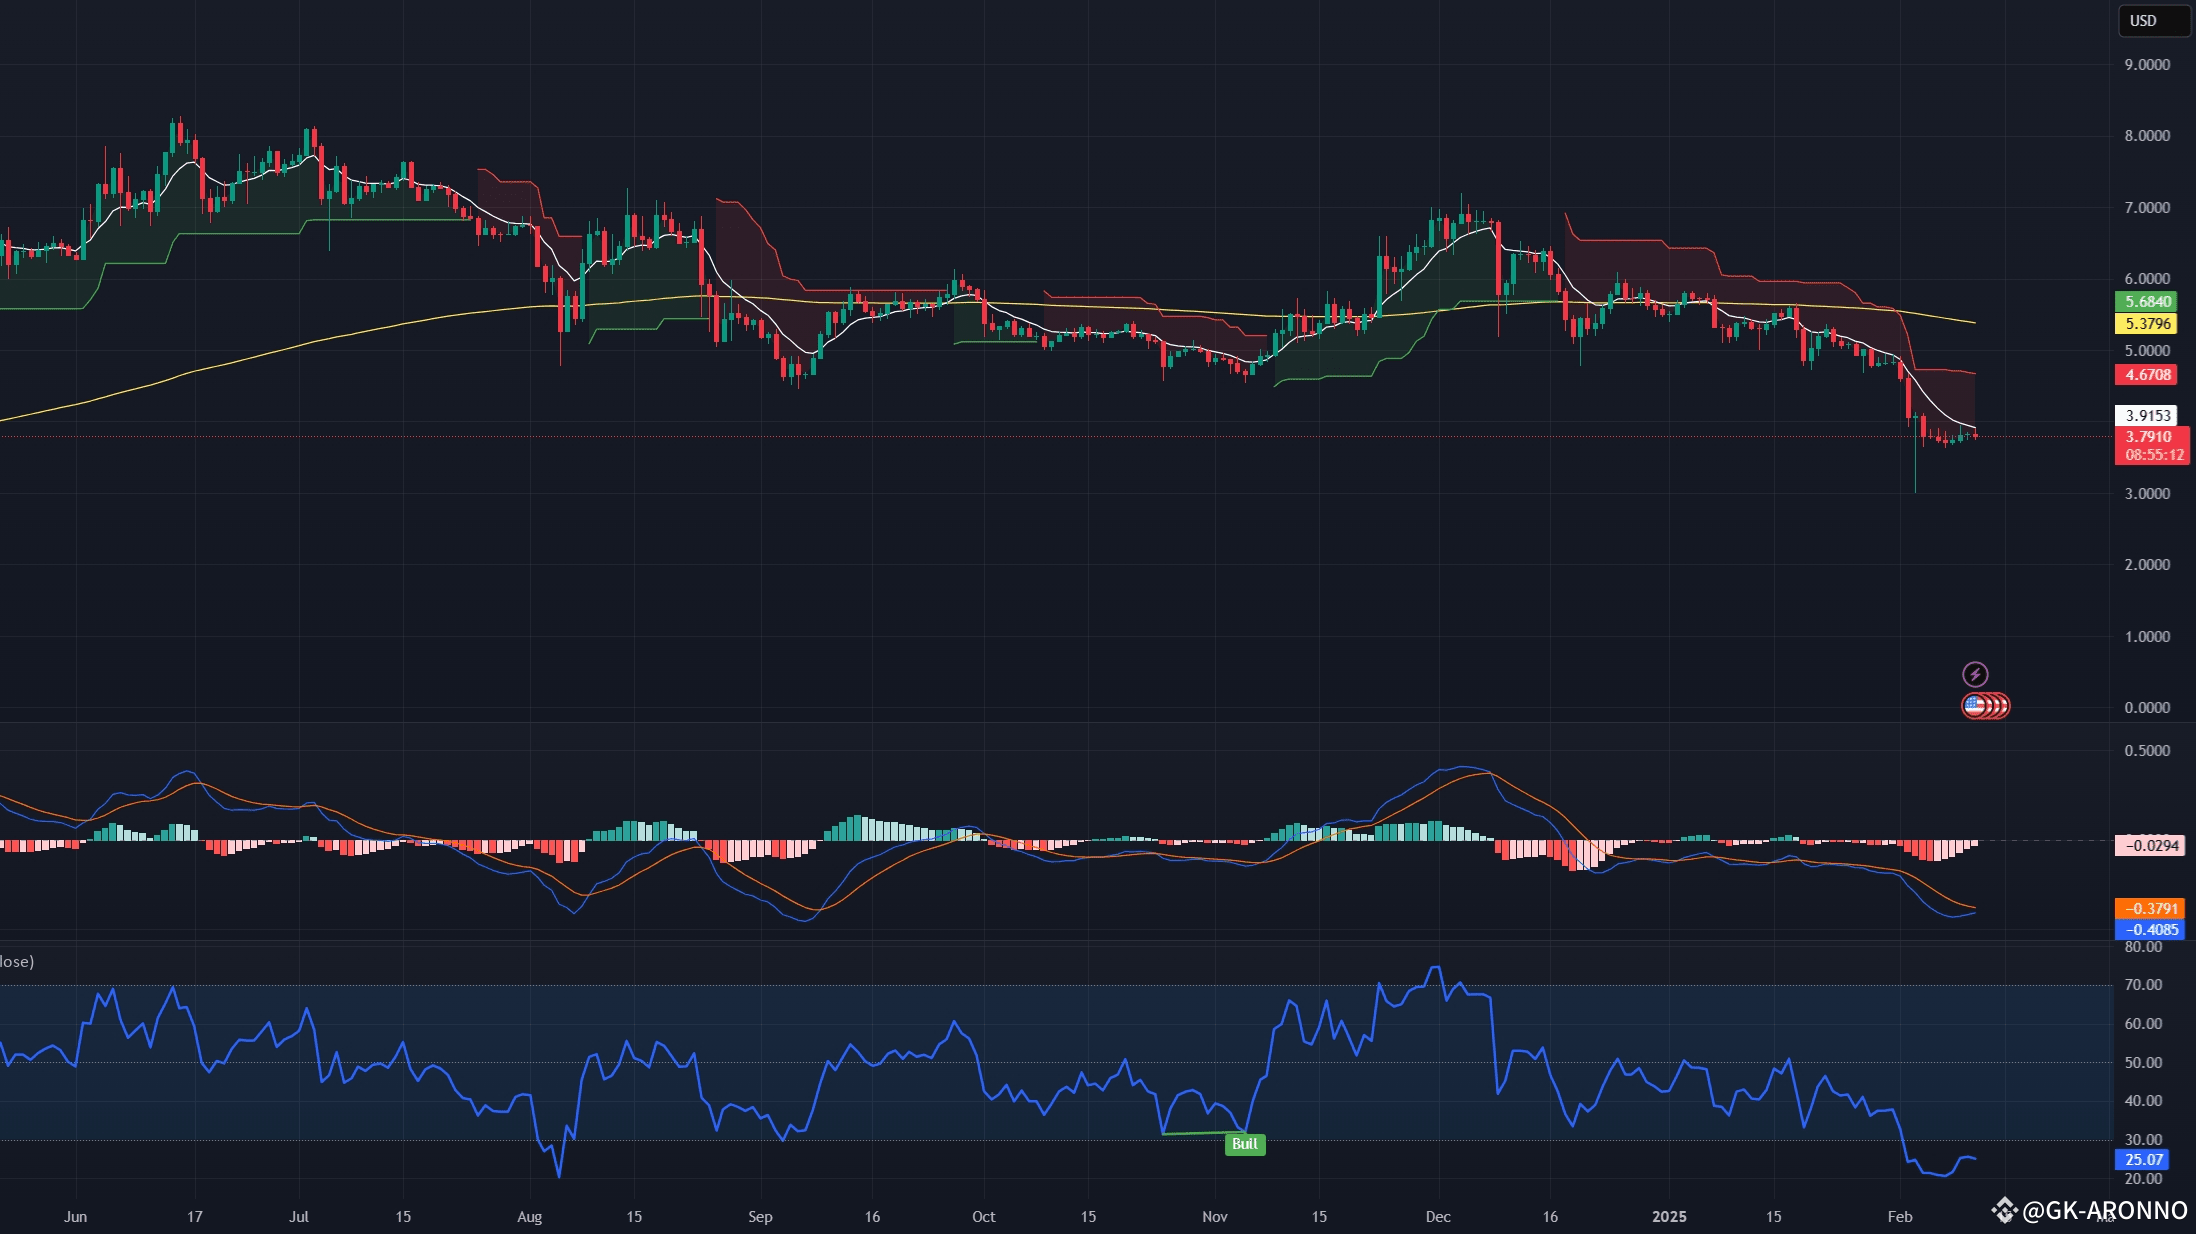Click the USD unit selector in the top-right corner
The height and width of the screenshot is (1234, 2196).
click(x=2153, y=20)
